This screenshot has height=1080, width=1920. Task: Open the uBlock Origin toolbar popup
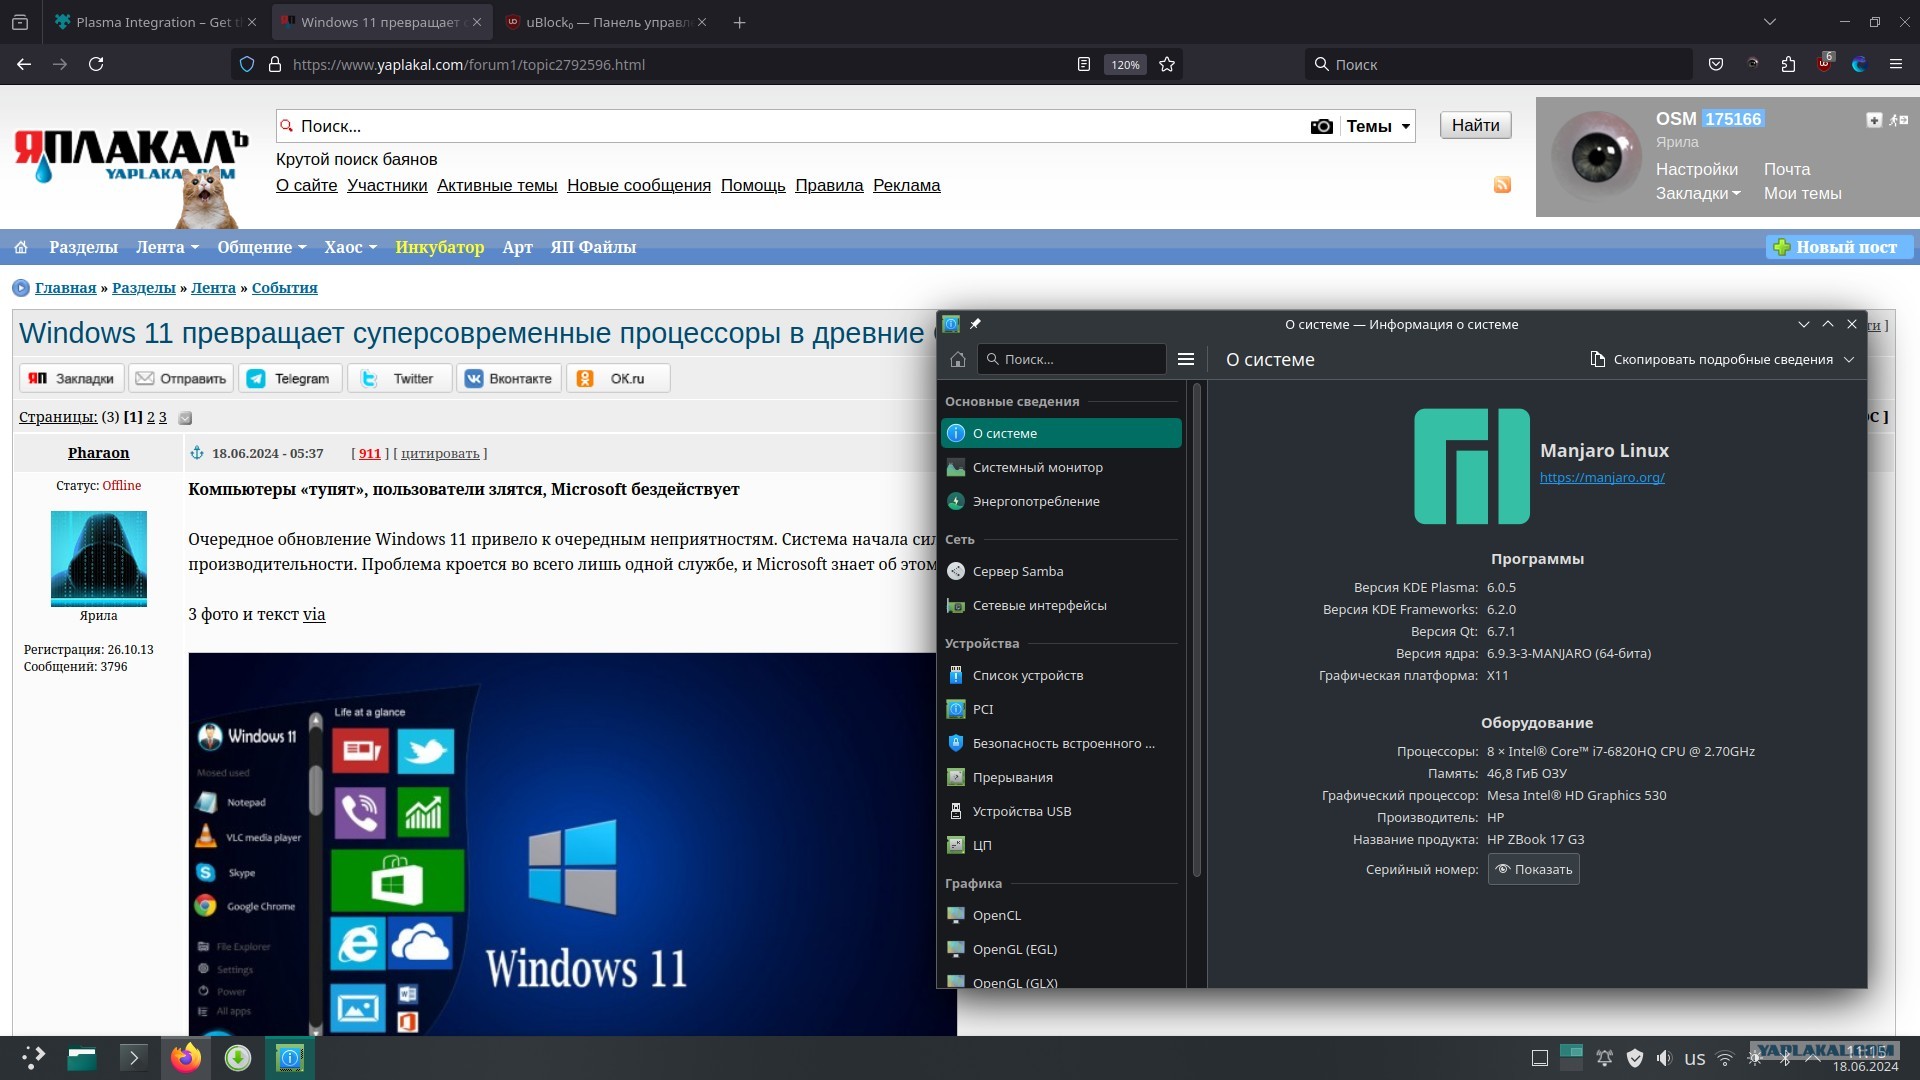click(x=1824, y=63)
